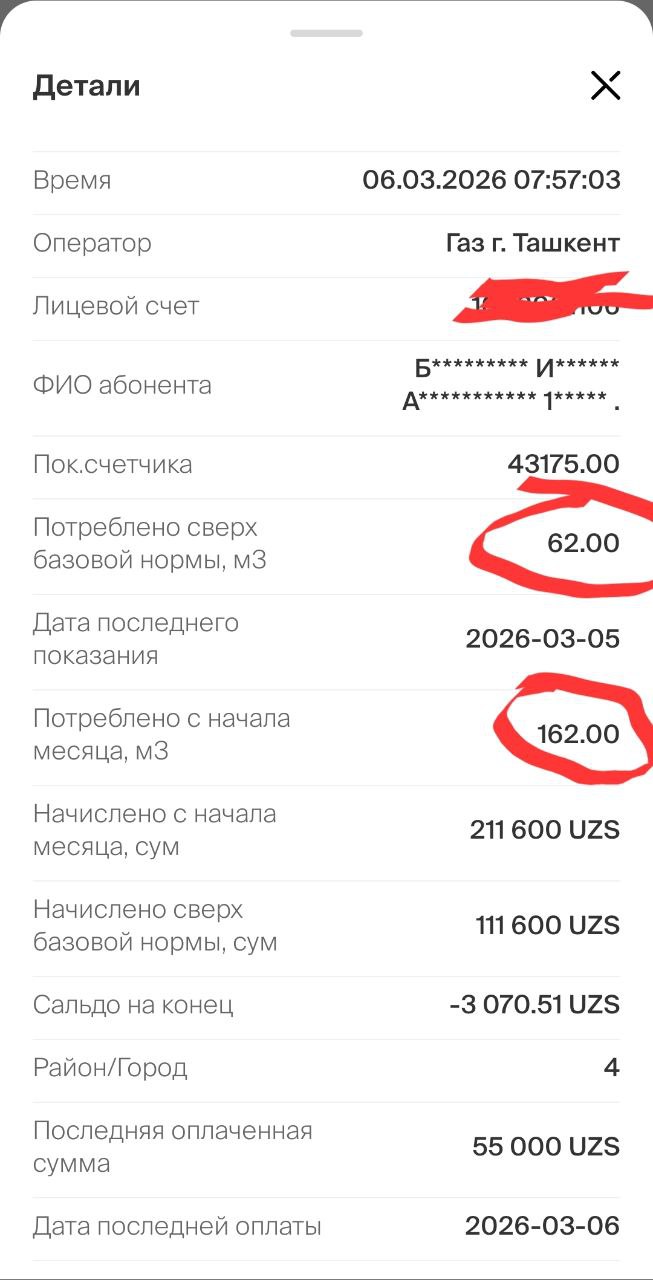
Task: Tap the balance -3 070.51 UZS
Action: (534, 1004)
